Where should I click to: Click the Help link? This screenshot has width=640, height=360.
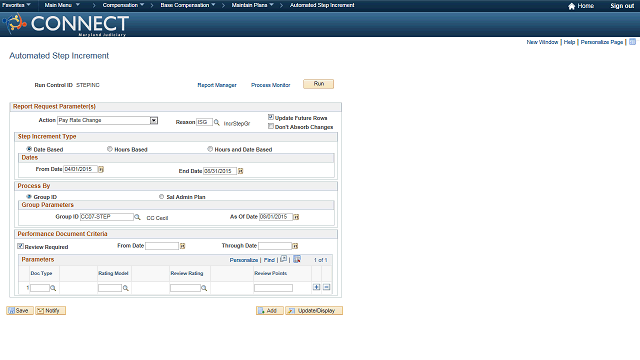(x=569, y=42)
